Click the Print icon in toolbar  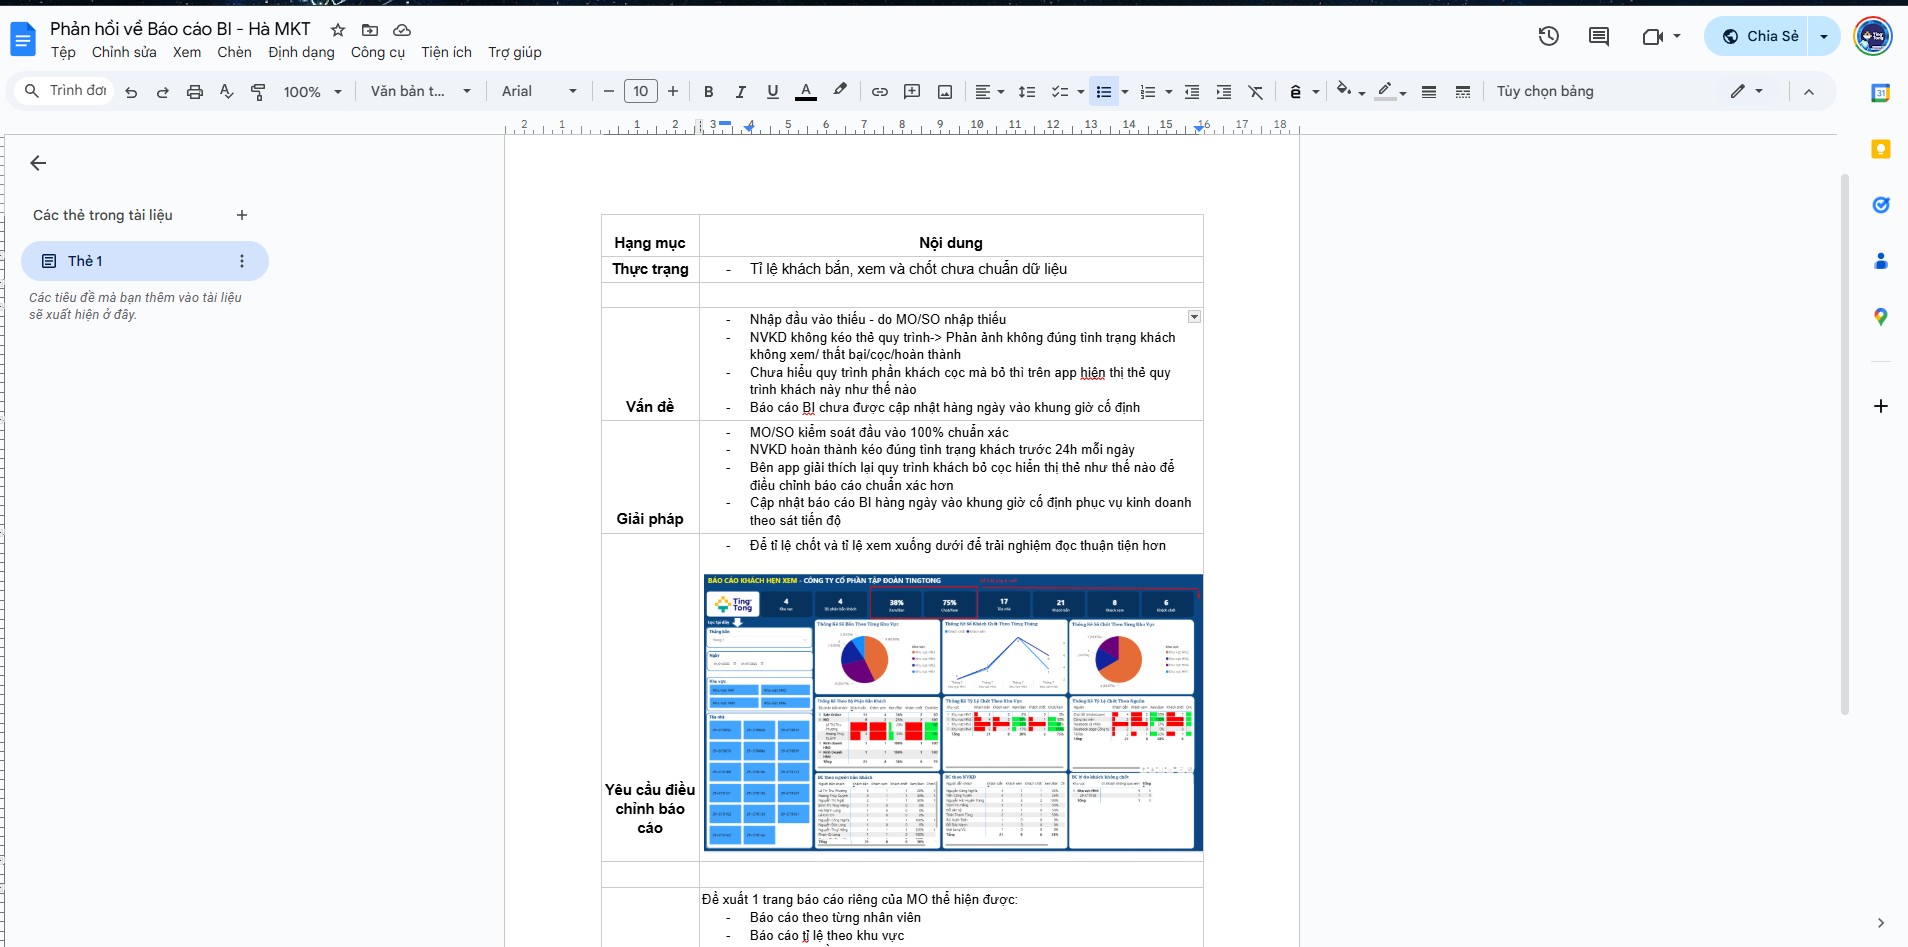click(x=195, y=92)
